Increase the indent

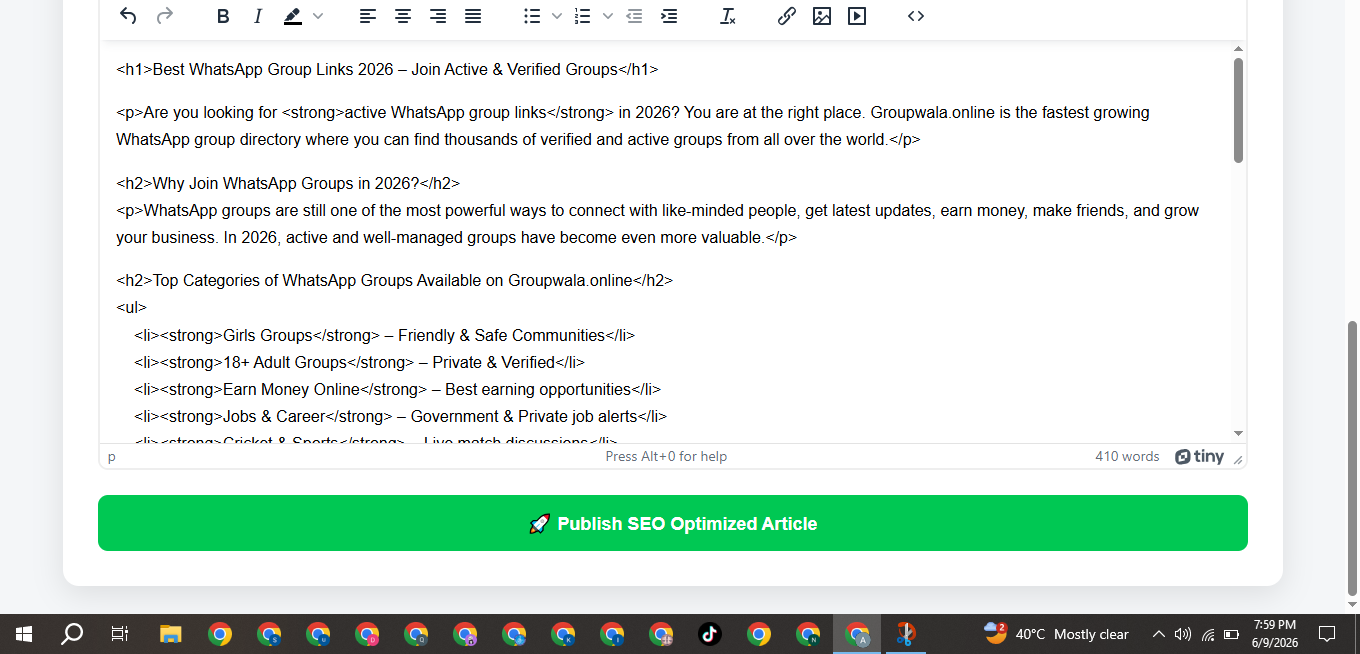click(x=669, y=16)
